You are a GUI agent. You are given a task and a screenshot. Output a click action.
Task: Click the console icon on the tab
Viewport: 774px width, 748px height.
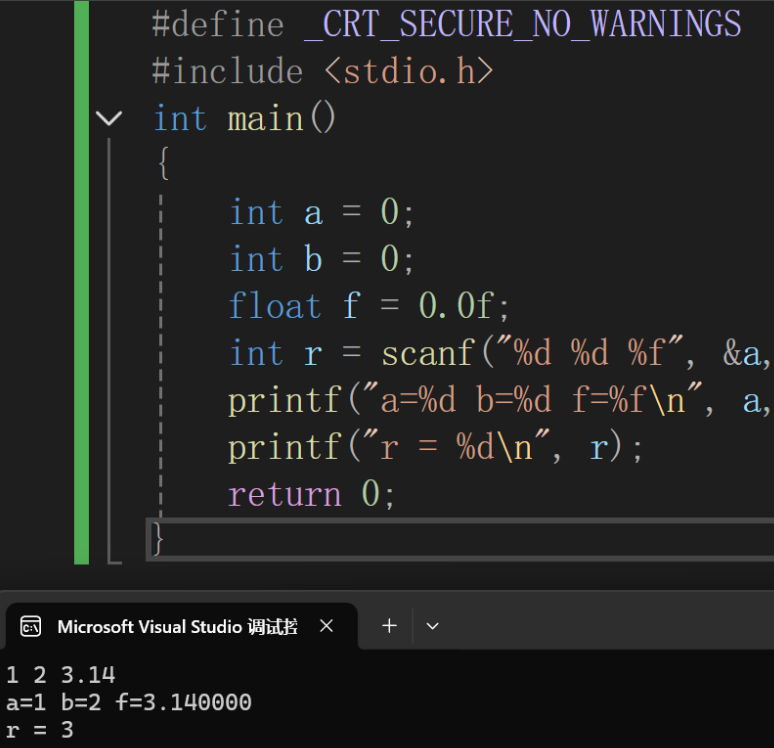click(x=31, y=627)
